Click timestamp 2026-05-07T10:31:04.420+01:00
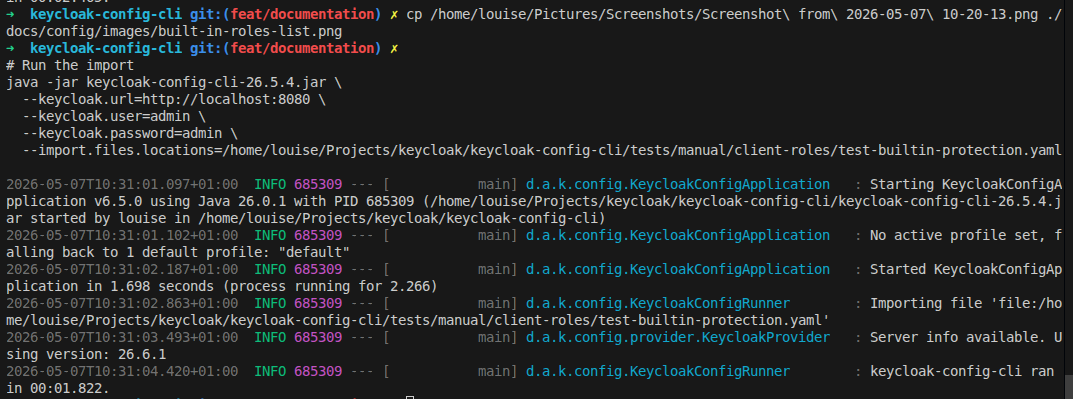The height and width of the screenshot is (399, 1073). [x=122, y=371]
